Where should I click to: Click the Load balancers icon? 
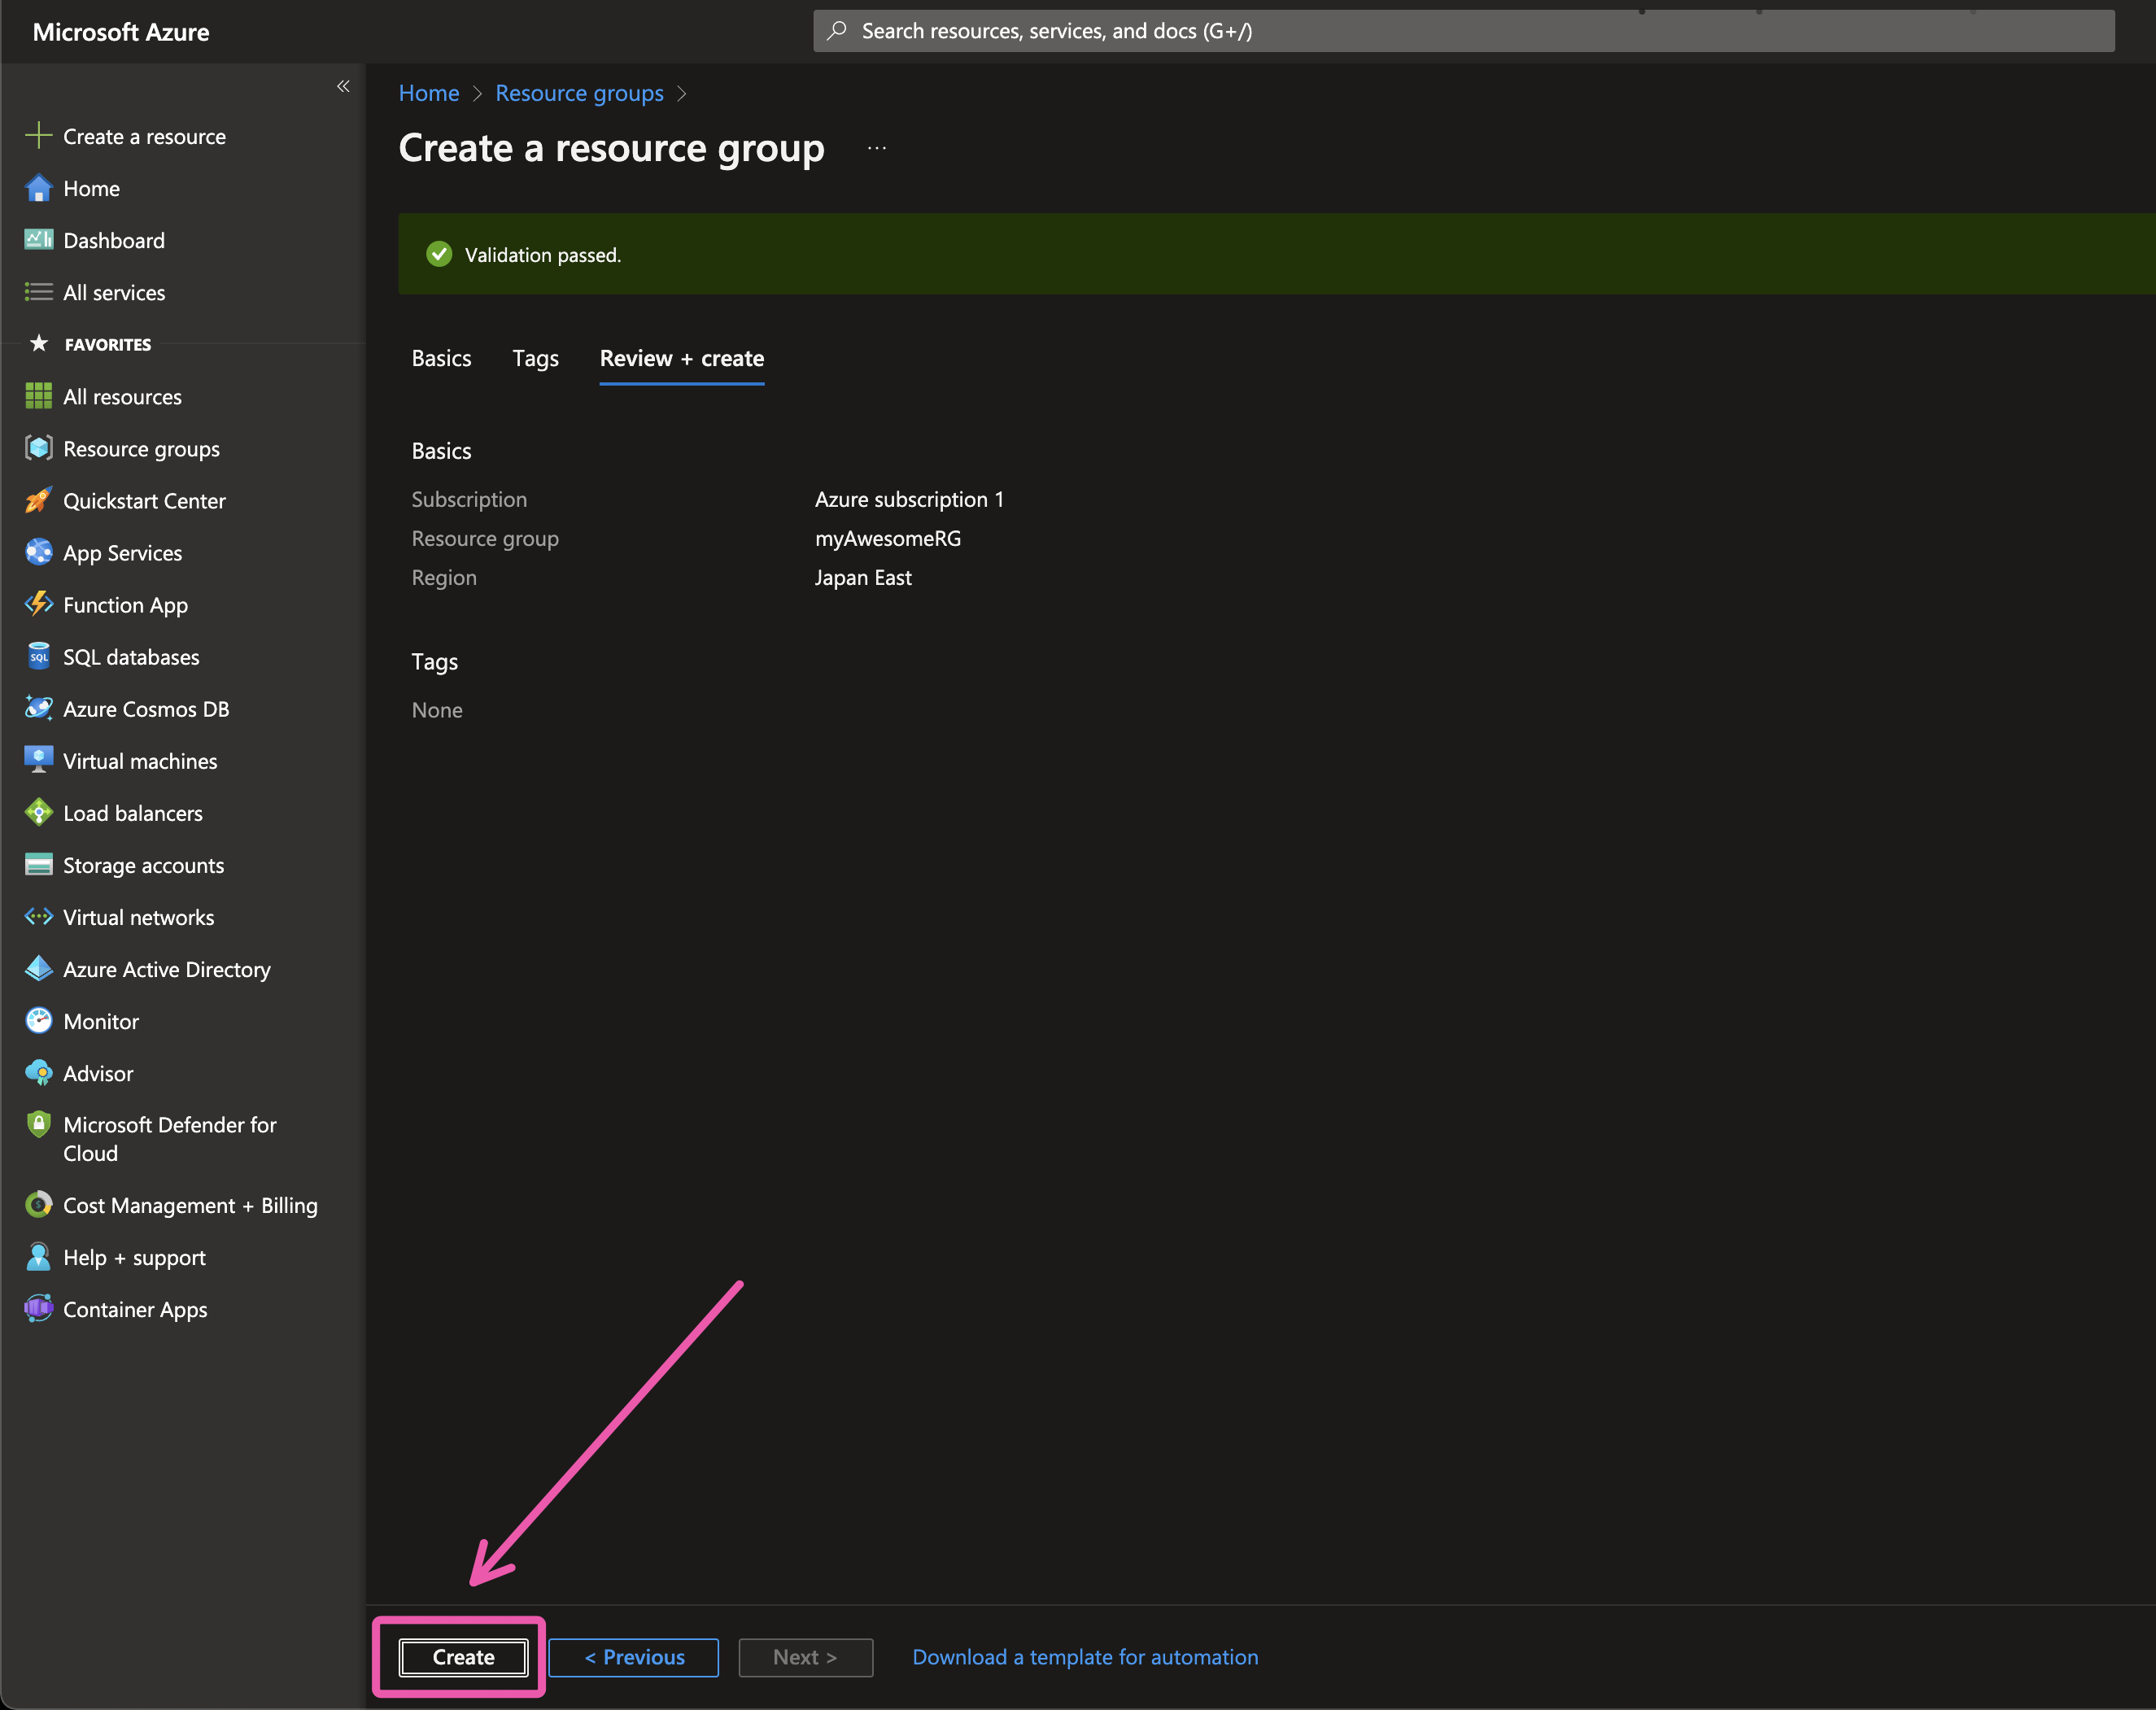point(38,813)
